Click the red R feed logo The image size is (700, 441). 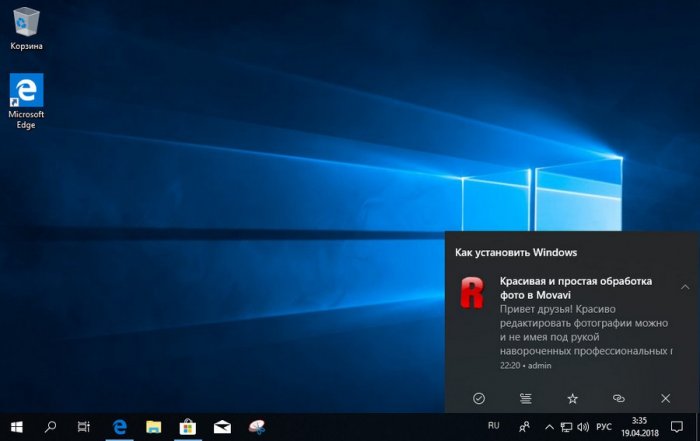point(471,293)
